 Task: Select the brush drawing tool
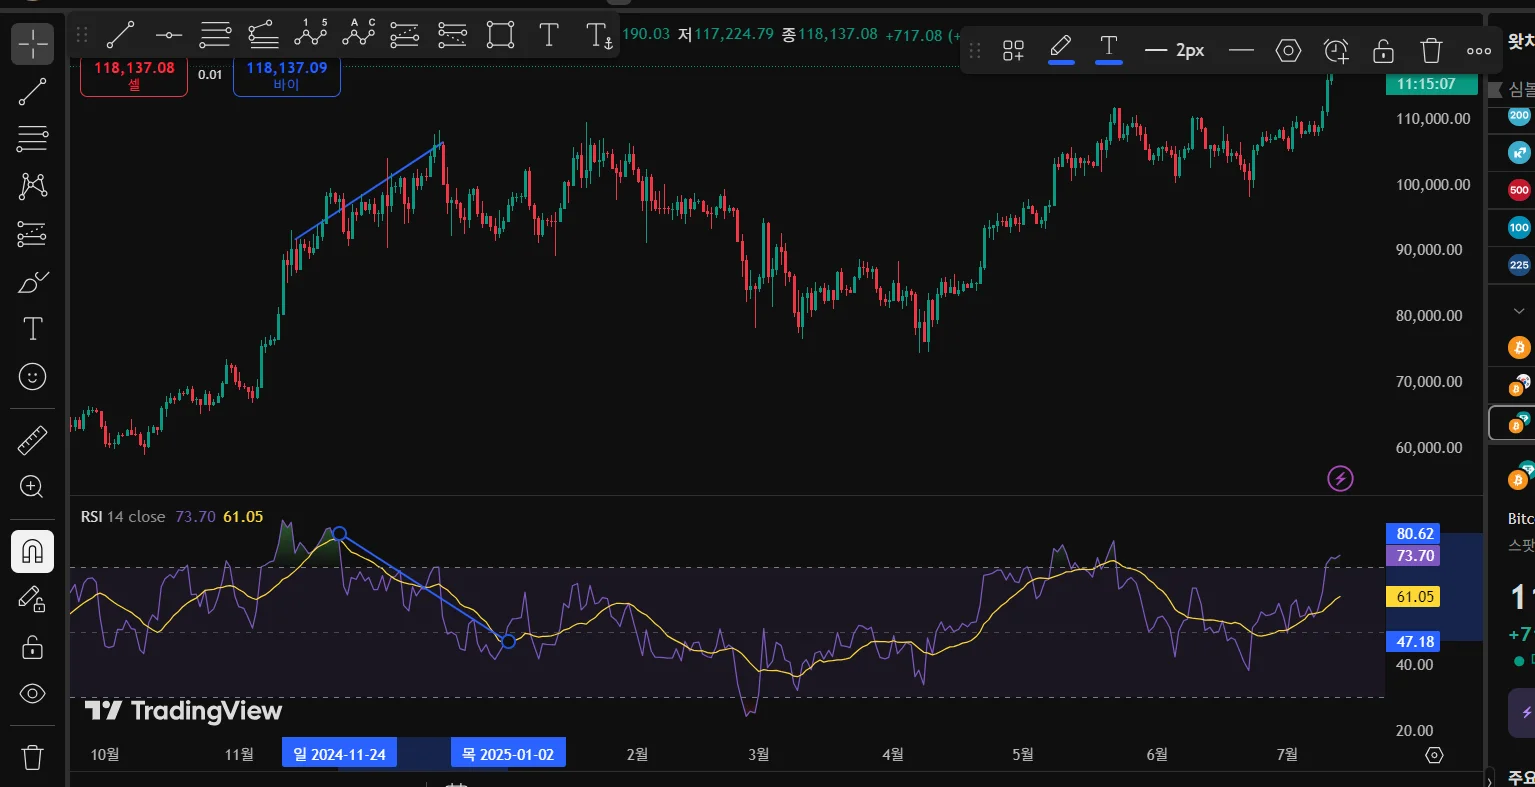[32, 283]
